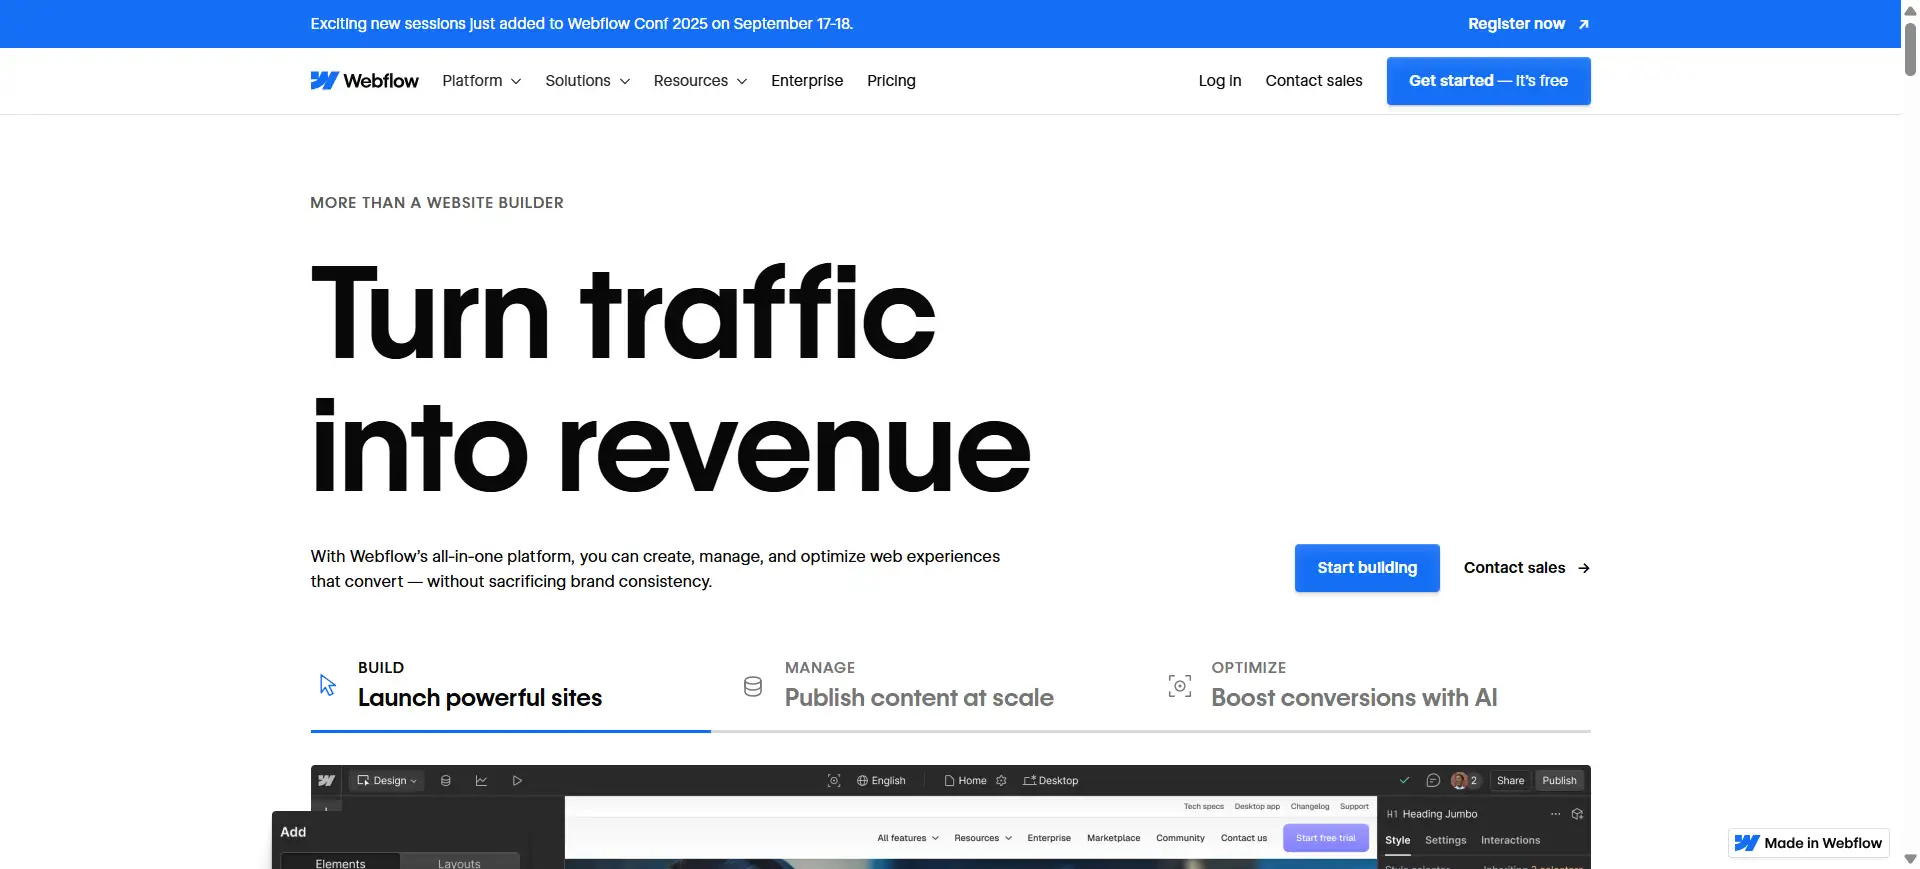This screenshot has height=869, width=1920.
Task: Select the Layouts tab in the Add panel
Action: pos(459,862)
